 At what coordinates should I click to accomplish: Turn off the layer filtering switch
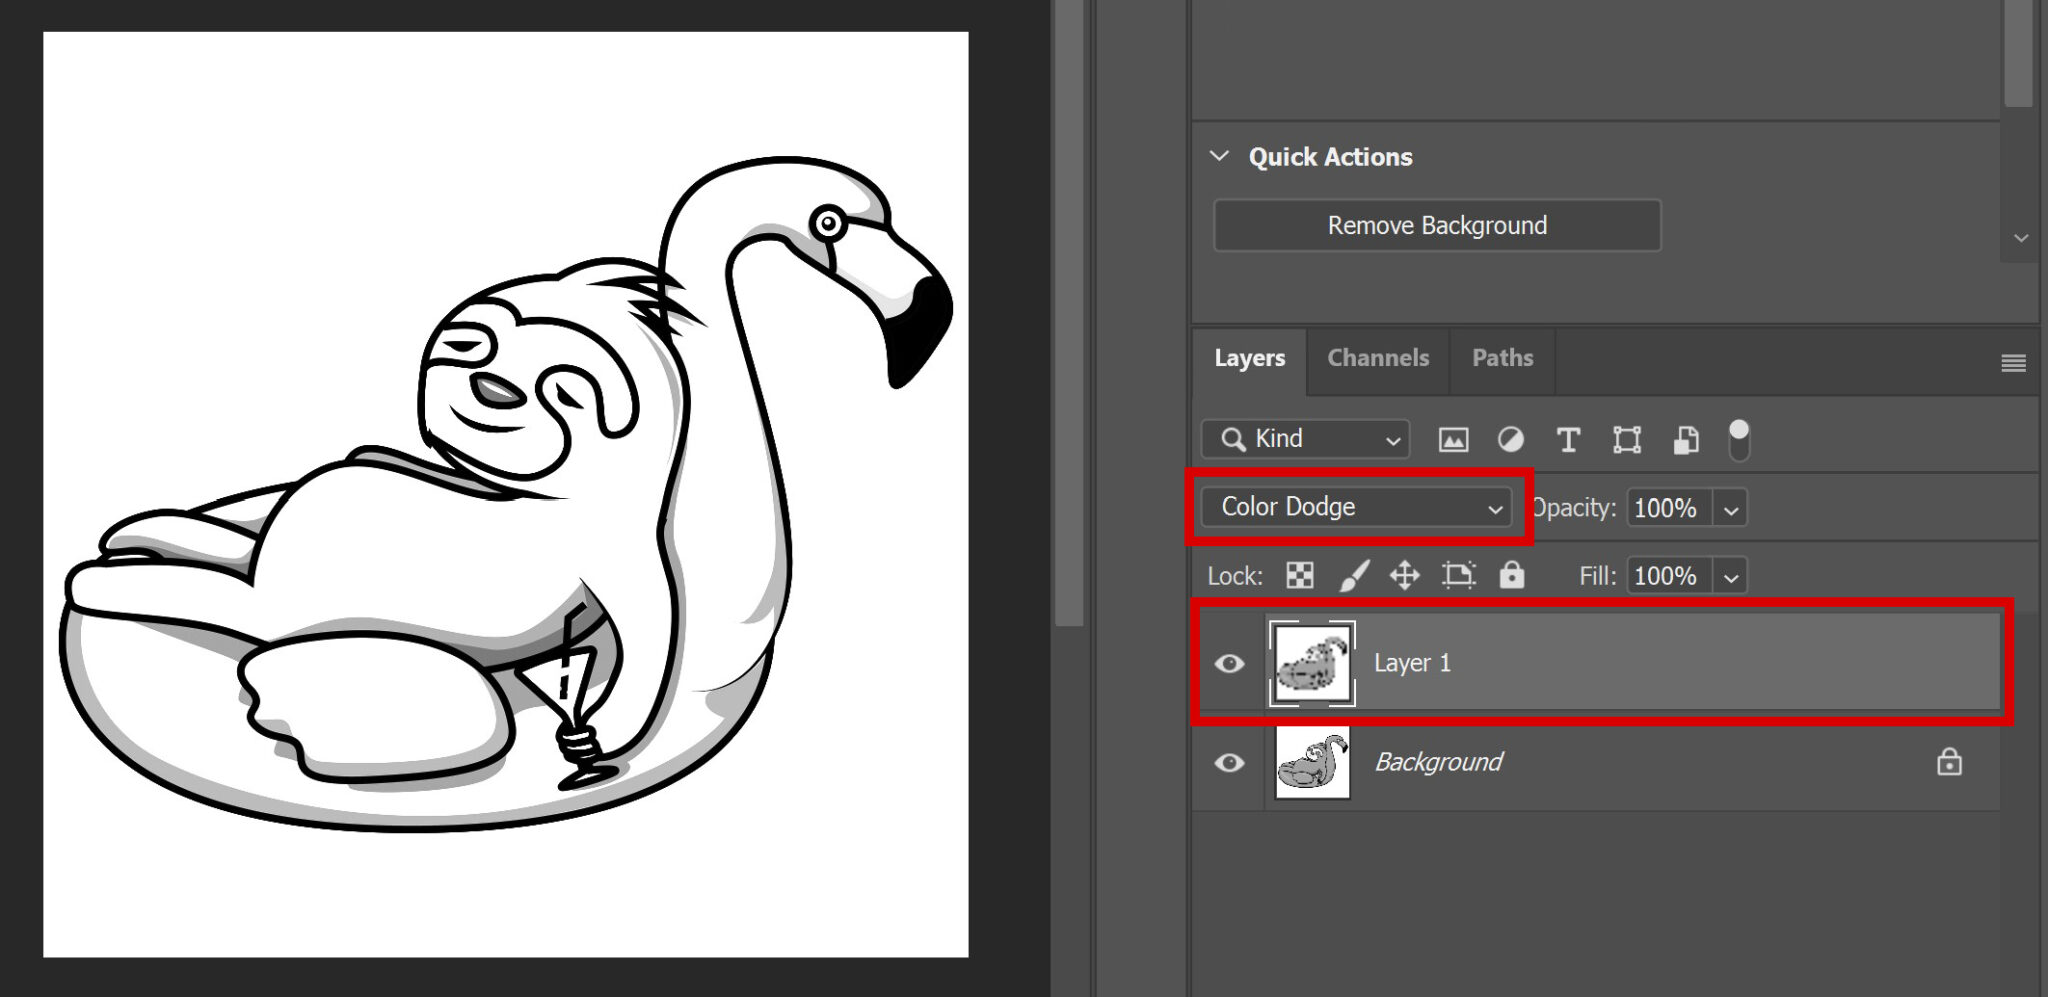pos(1738,439)
